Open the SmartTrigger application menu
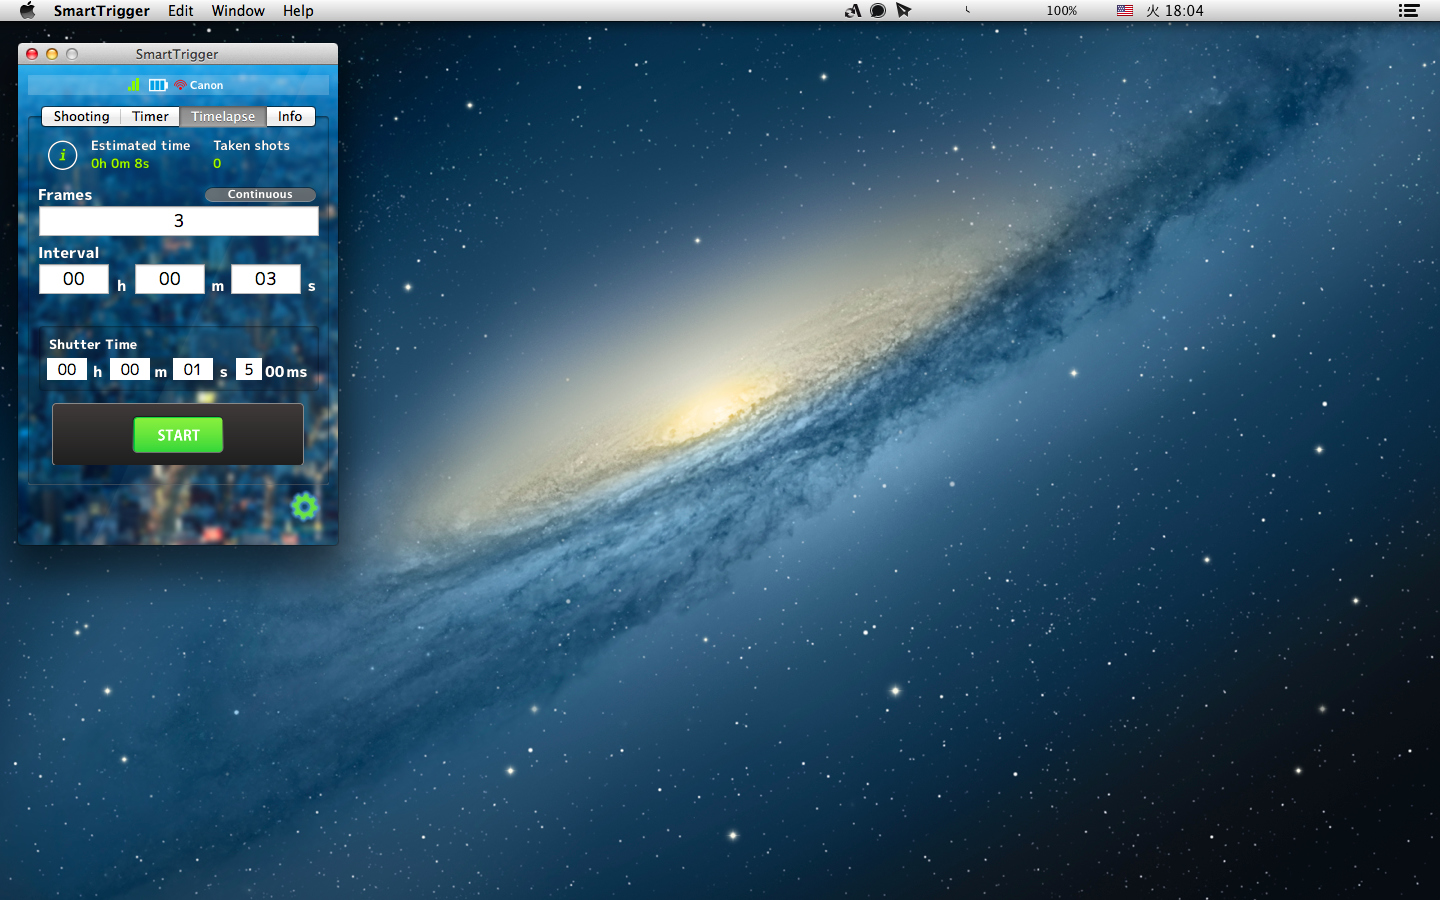The image size is (1440, 900). [101, 10]
